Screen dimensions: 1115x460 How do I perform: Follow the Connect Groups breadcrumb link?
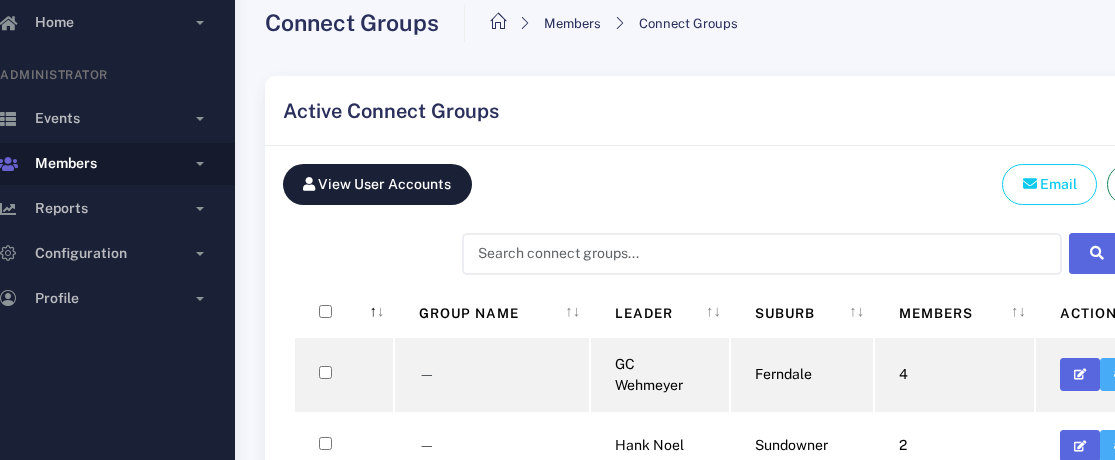coord(688,23)
